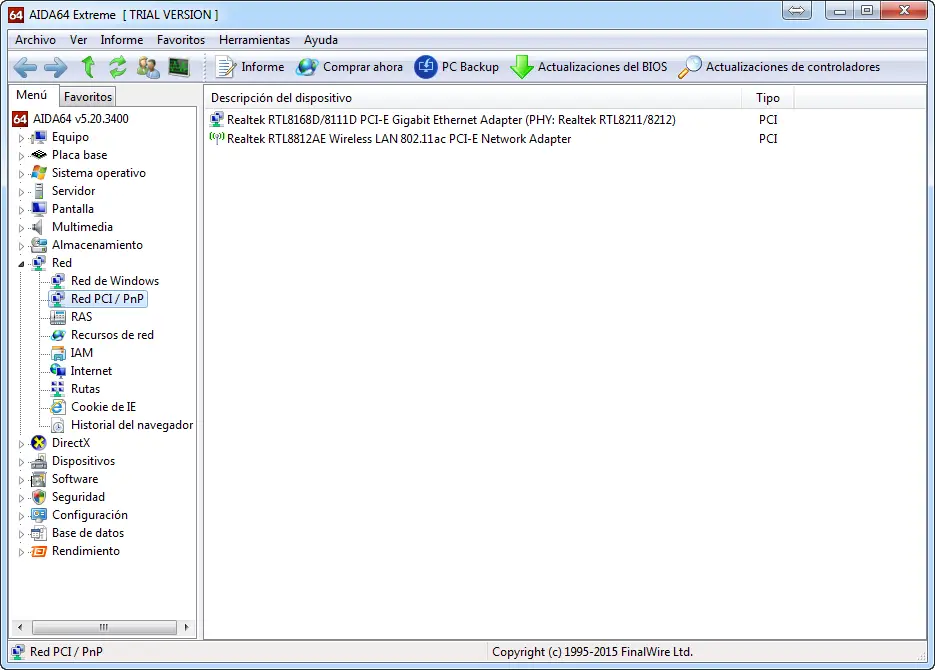Viewport: 935px width, 670px height.
Task: Select Recursos de red tree item
Action: pyautogui.click(x=112, y=335)
